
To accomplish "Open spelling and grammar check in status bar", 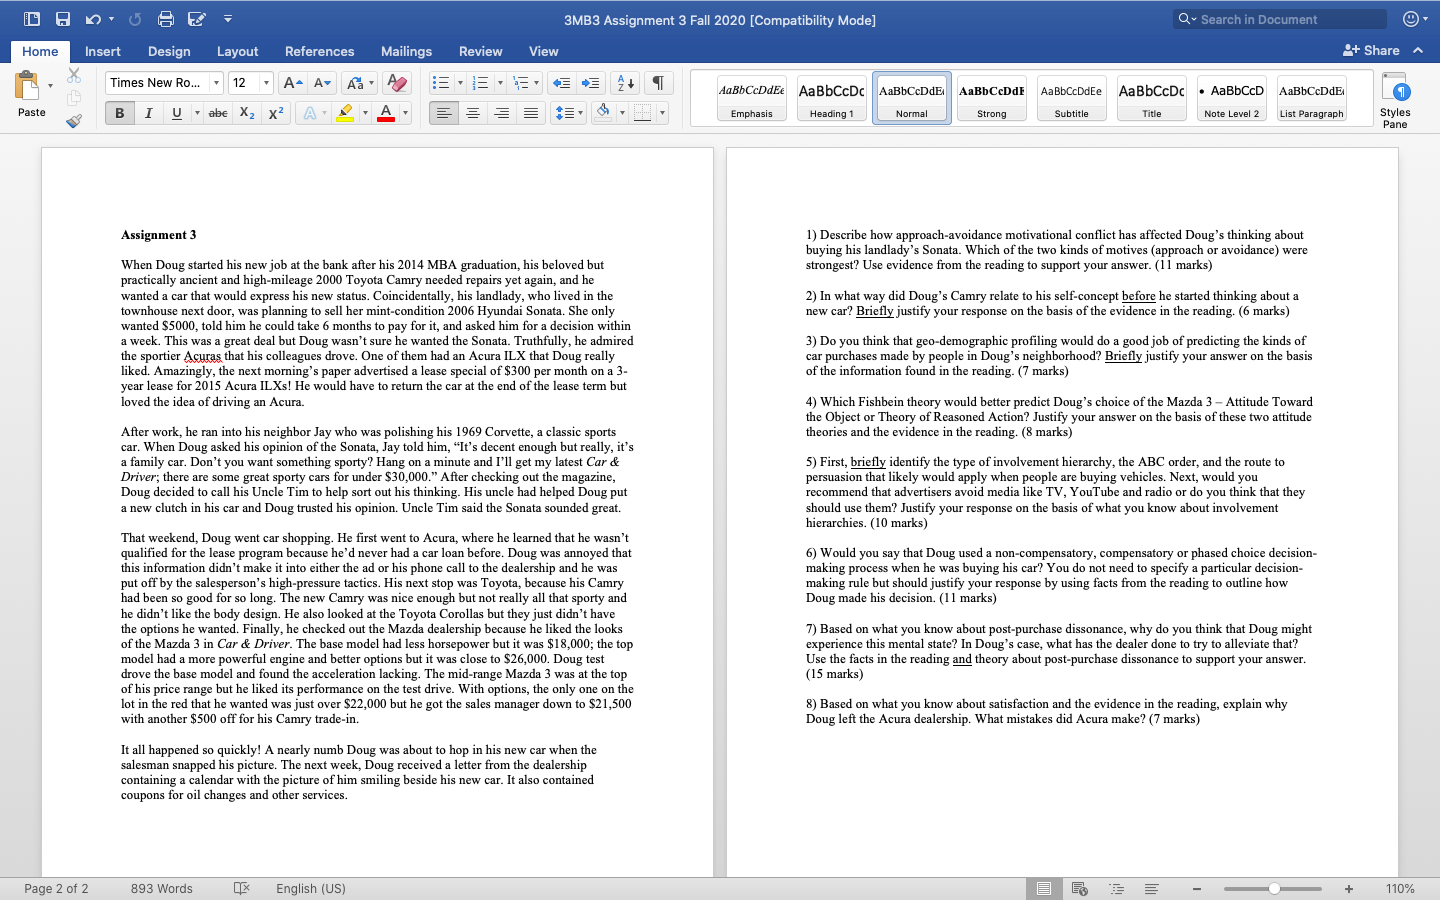I will tap(241, 888).
